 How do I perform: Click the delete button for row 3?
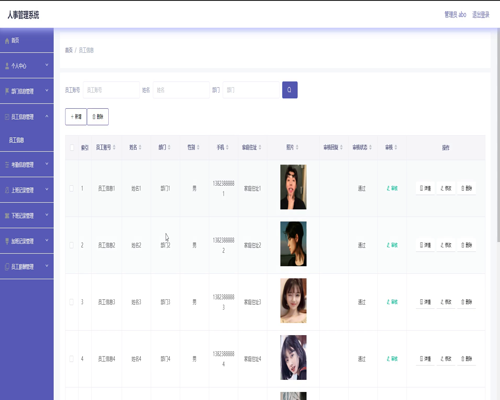(x=466, y=302)
